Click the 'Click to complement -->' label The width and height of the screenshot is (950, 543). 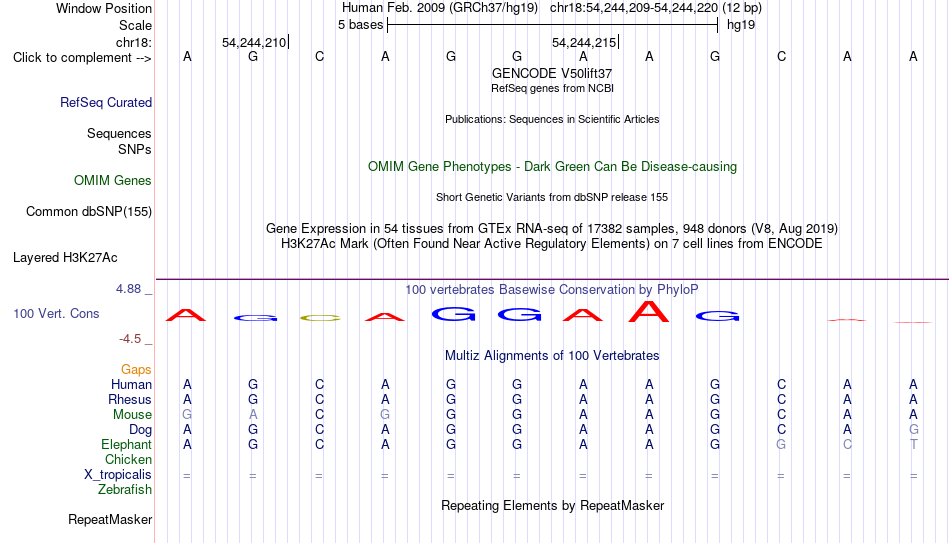point(82,58)
